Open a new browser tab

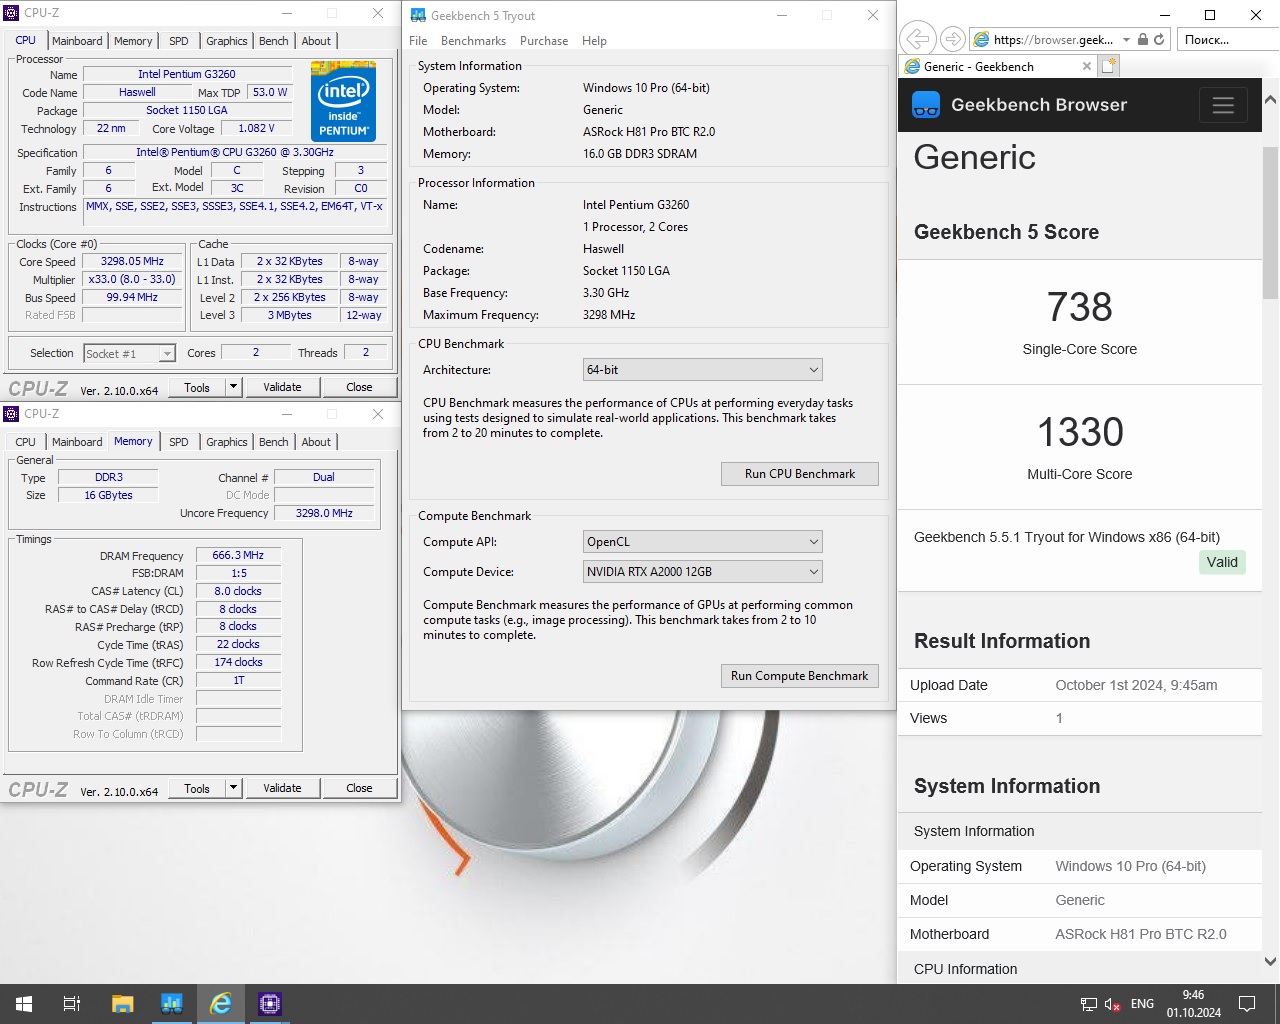pyautogui.click(x=1108, y=66)
